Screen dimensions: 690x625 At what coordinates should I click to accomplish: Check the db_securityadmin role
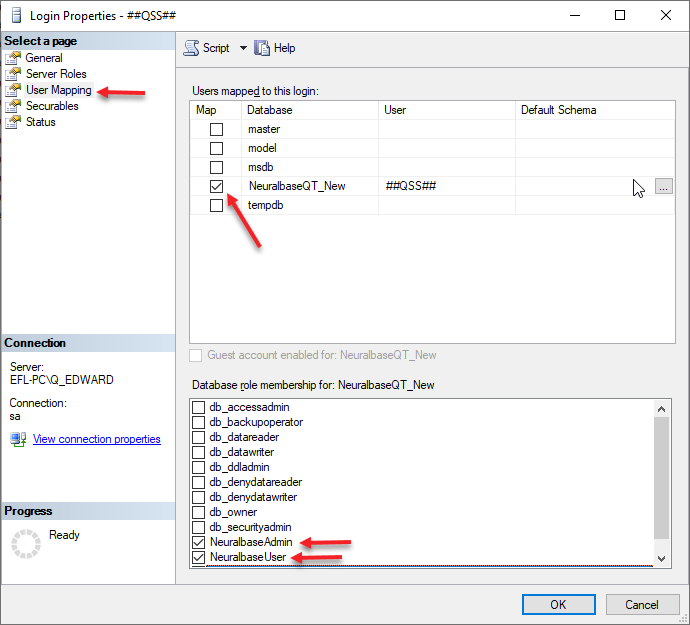[198, 527]
